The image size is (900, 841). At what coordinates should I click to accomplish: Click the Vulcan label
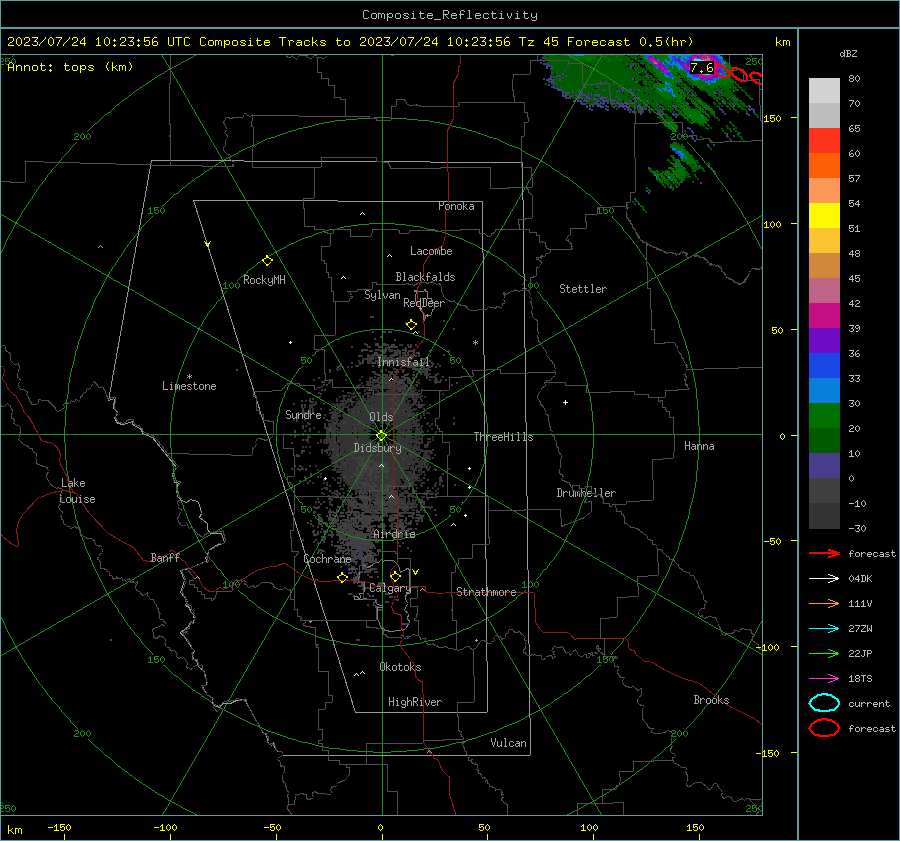click(509, 743)
